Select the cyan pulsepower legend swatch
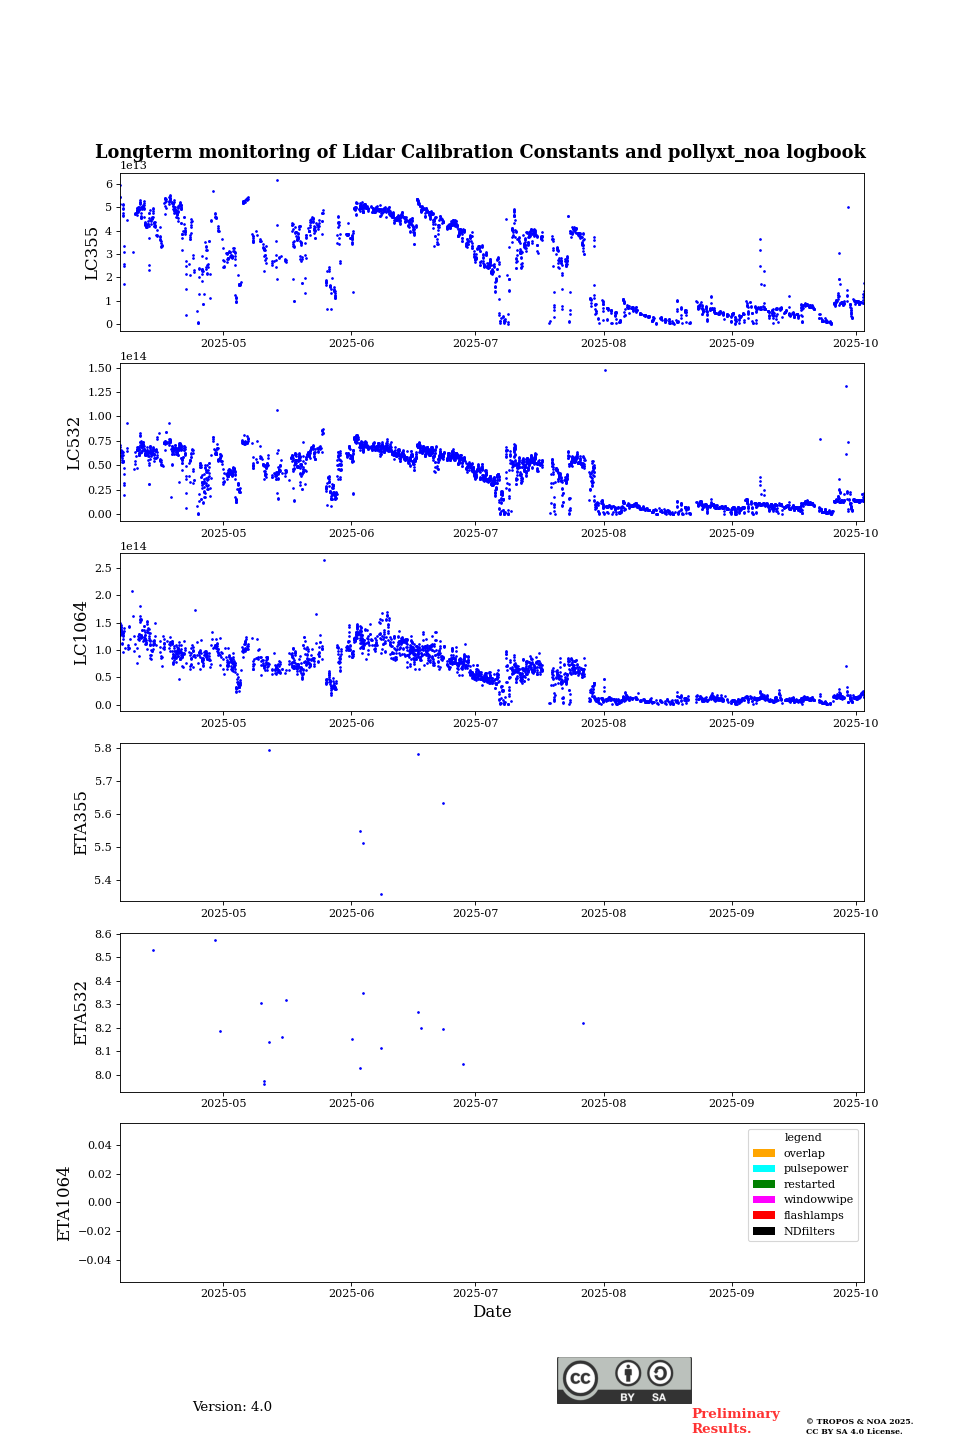This screenshot has height=1440, width=960. click(x=763, y=1169)
